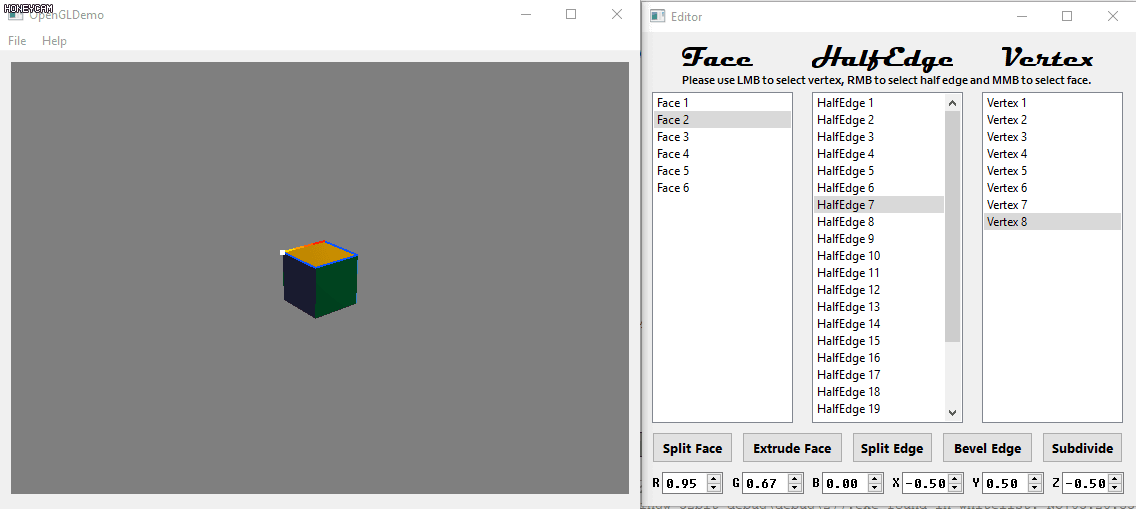Focus the Z coordinate field
Viewport: 1136px width, 509px height.
pyautogui.click(x=1085, y=483)
